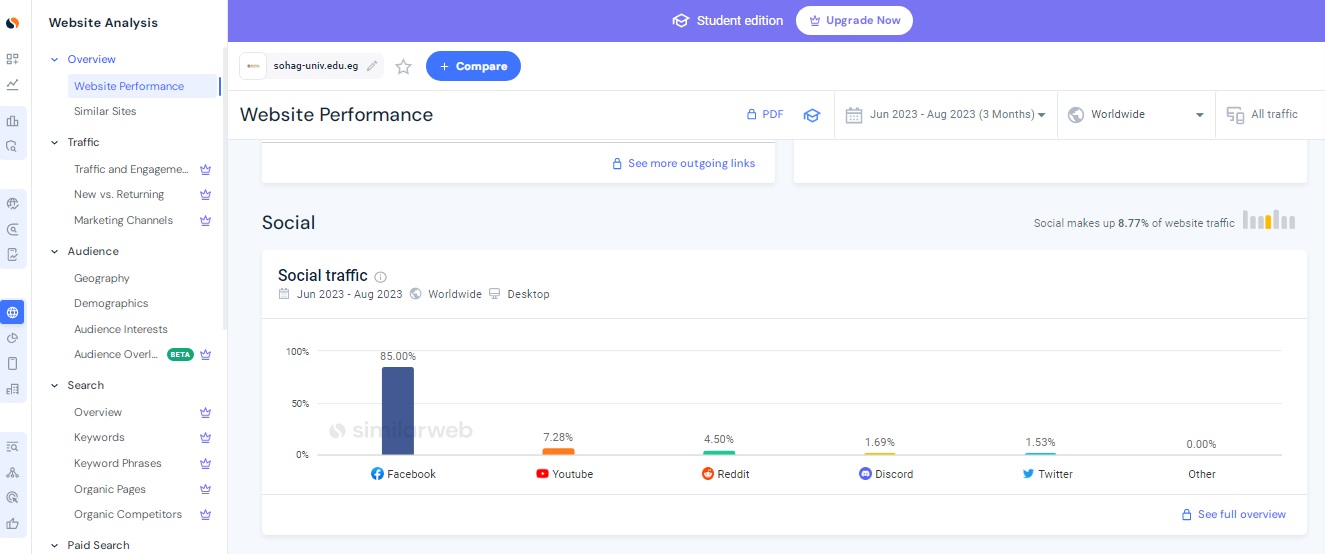Open Similar Sites page

pos(105,112)
